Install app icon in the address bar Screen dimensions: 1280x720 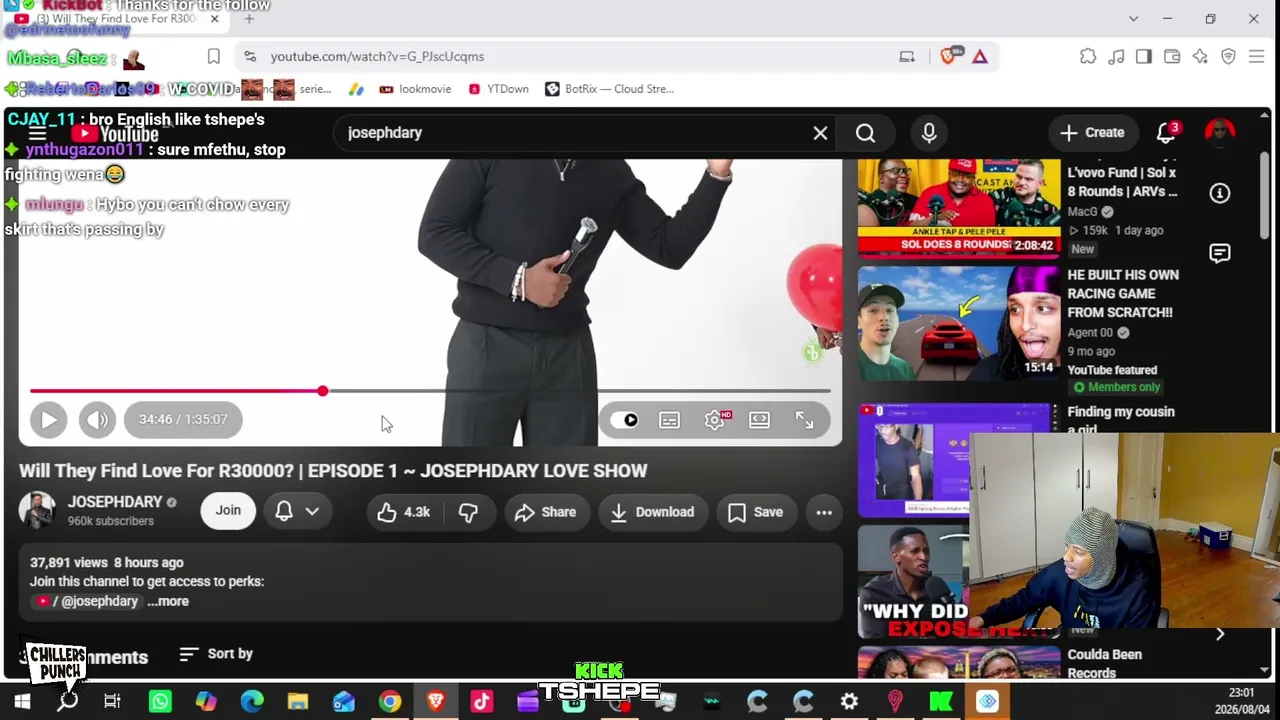[907, 57]
